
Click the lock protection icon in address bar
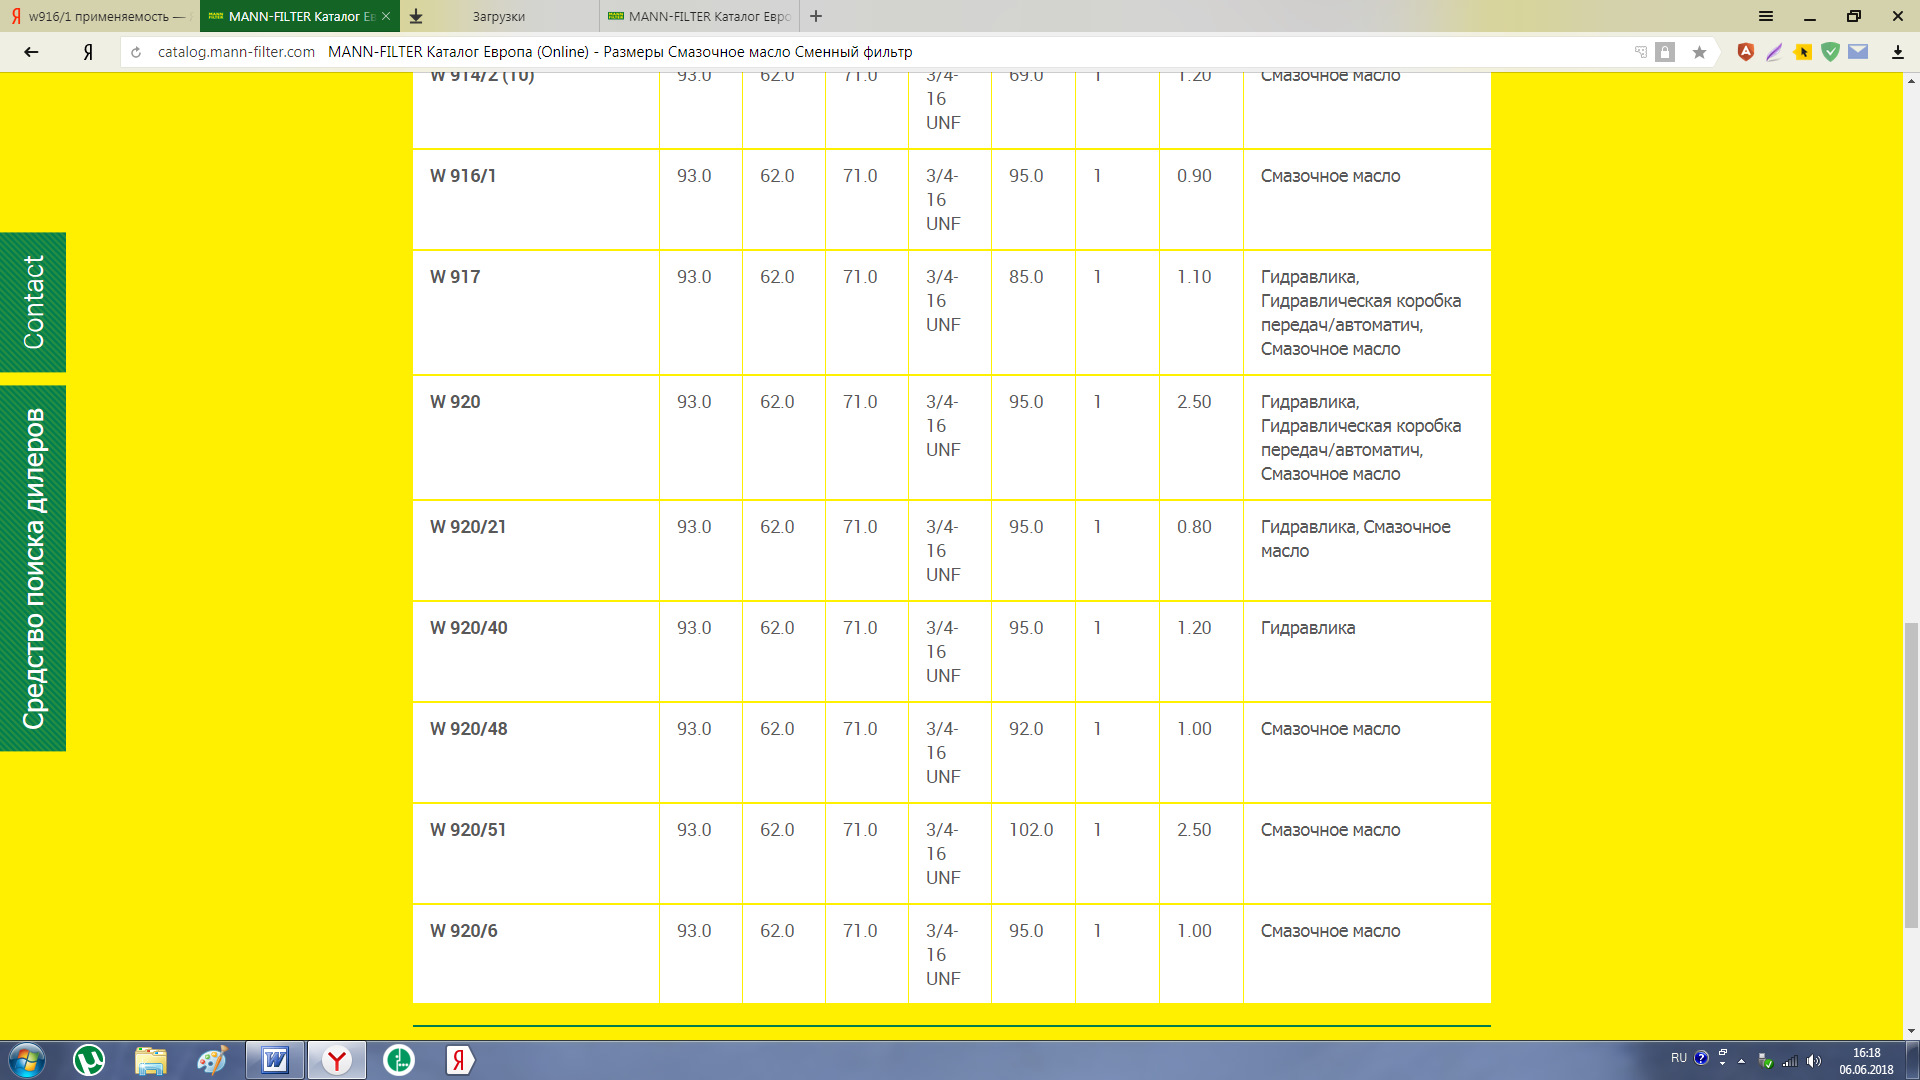(x=1665, y=52)
